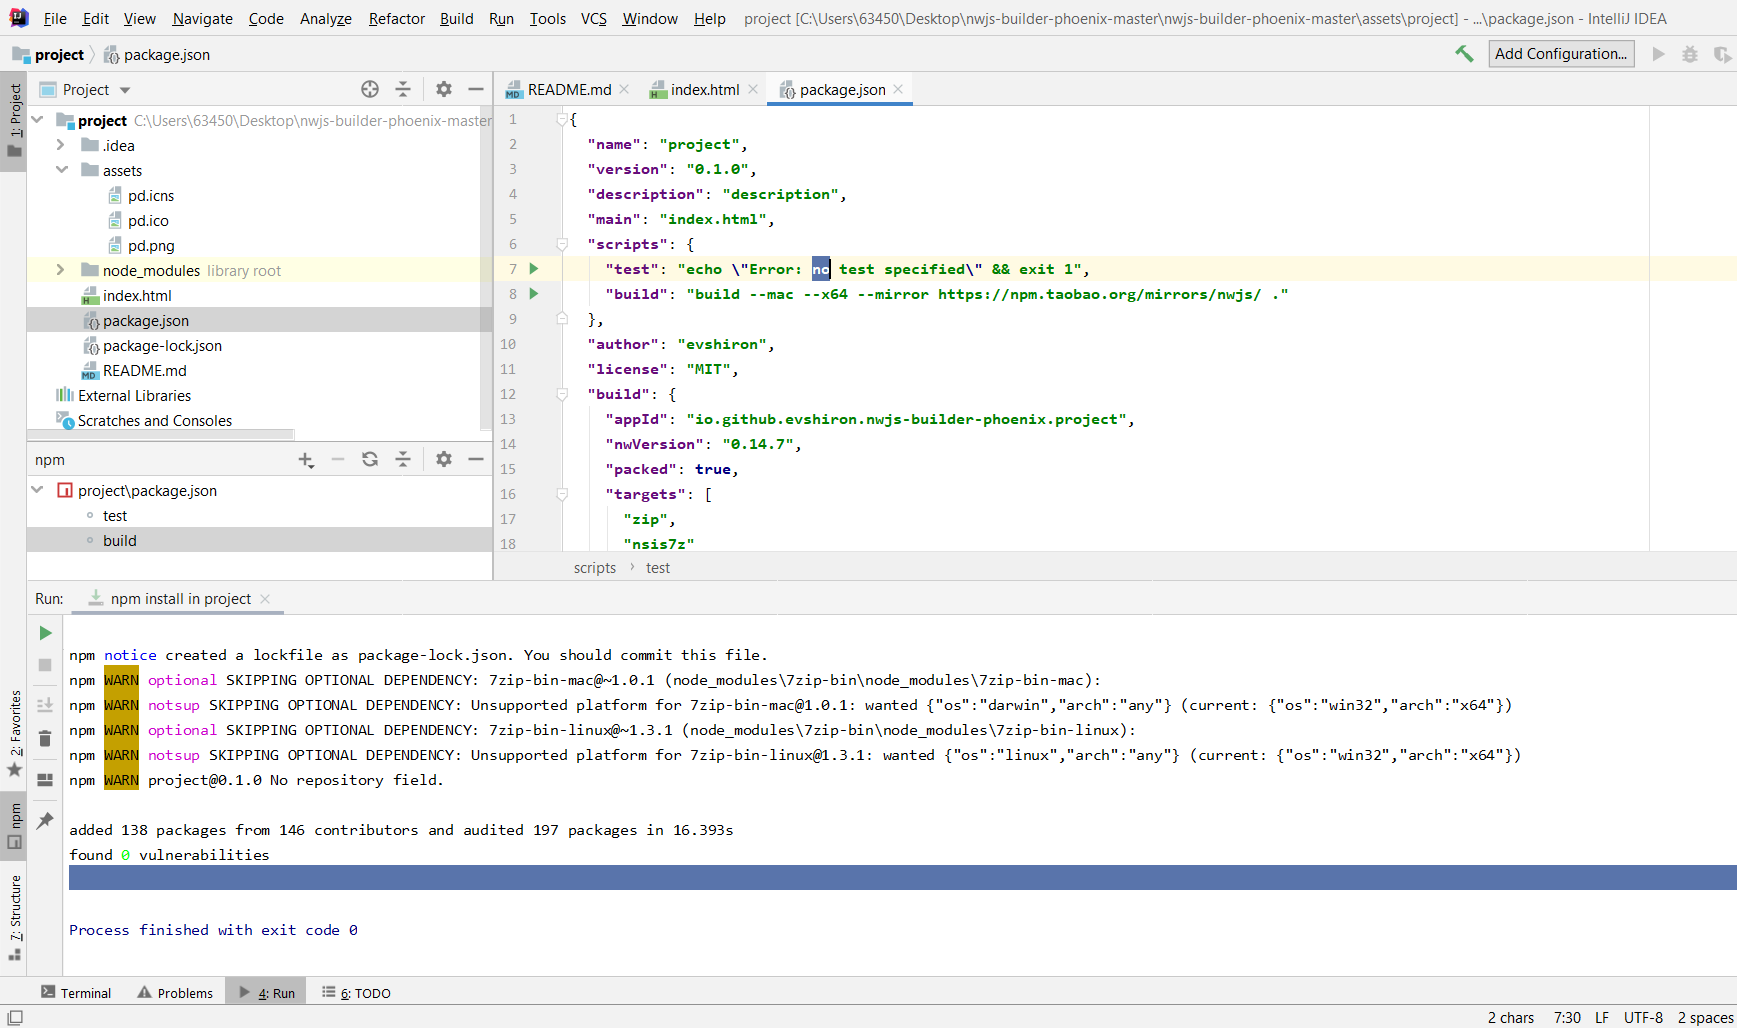Hide the npm panel with minus icon
The height and width of the screenshot is (1028, 1737).
coord(476,459)
